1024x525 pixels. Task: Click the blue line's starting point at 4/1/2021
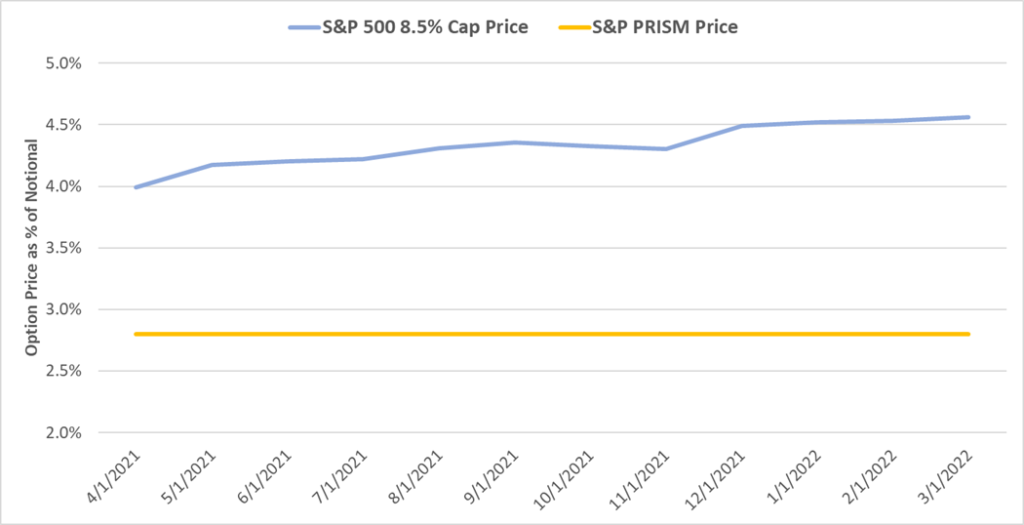pos(135,187)
